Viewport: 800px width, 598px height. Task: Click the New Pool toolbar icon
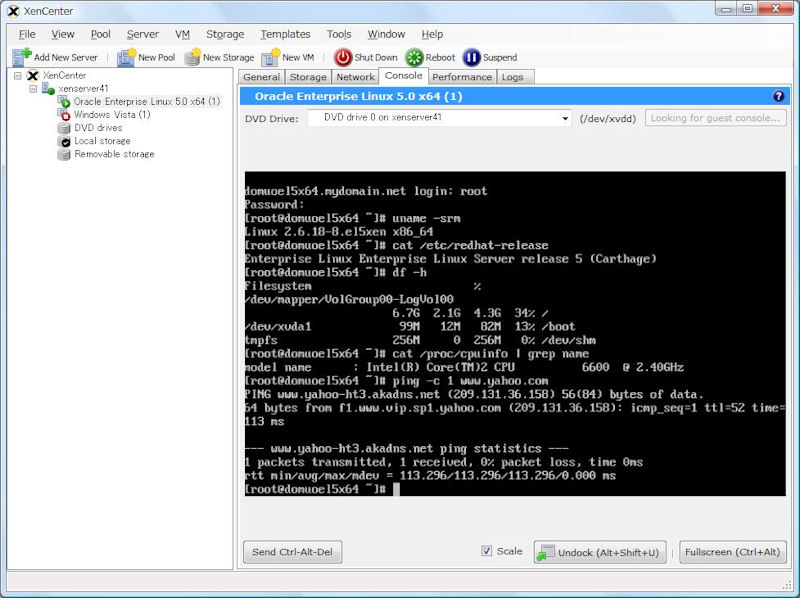pyautogui.click(x=126, y=57)
